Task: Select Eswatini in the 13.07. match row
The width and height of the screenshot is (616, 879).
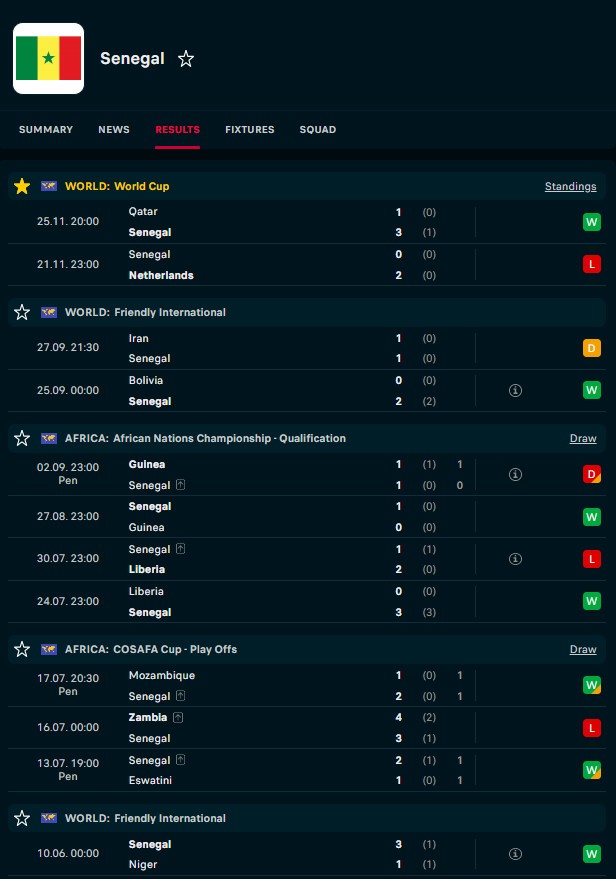Action: click(150, 780)
